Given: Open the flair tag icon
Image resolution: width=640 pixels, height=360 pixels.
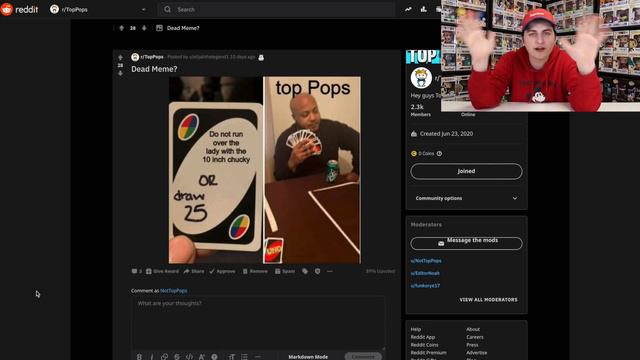Looking at the screenshot, I should (305, 271).
